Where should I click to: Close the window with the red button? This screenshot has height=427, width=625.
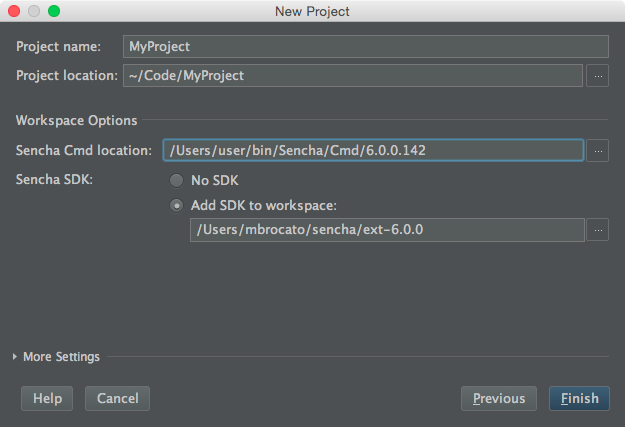14,11
